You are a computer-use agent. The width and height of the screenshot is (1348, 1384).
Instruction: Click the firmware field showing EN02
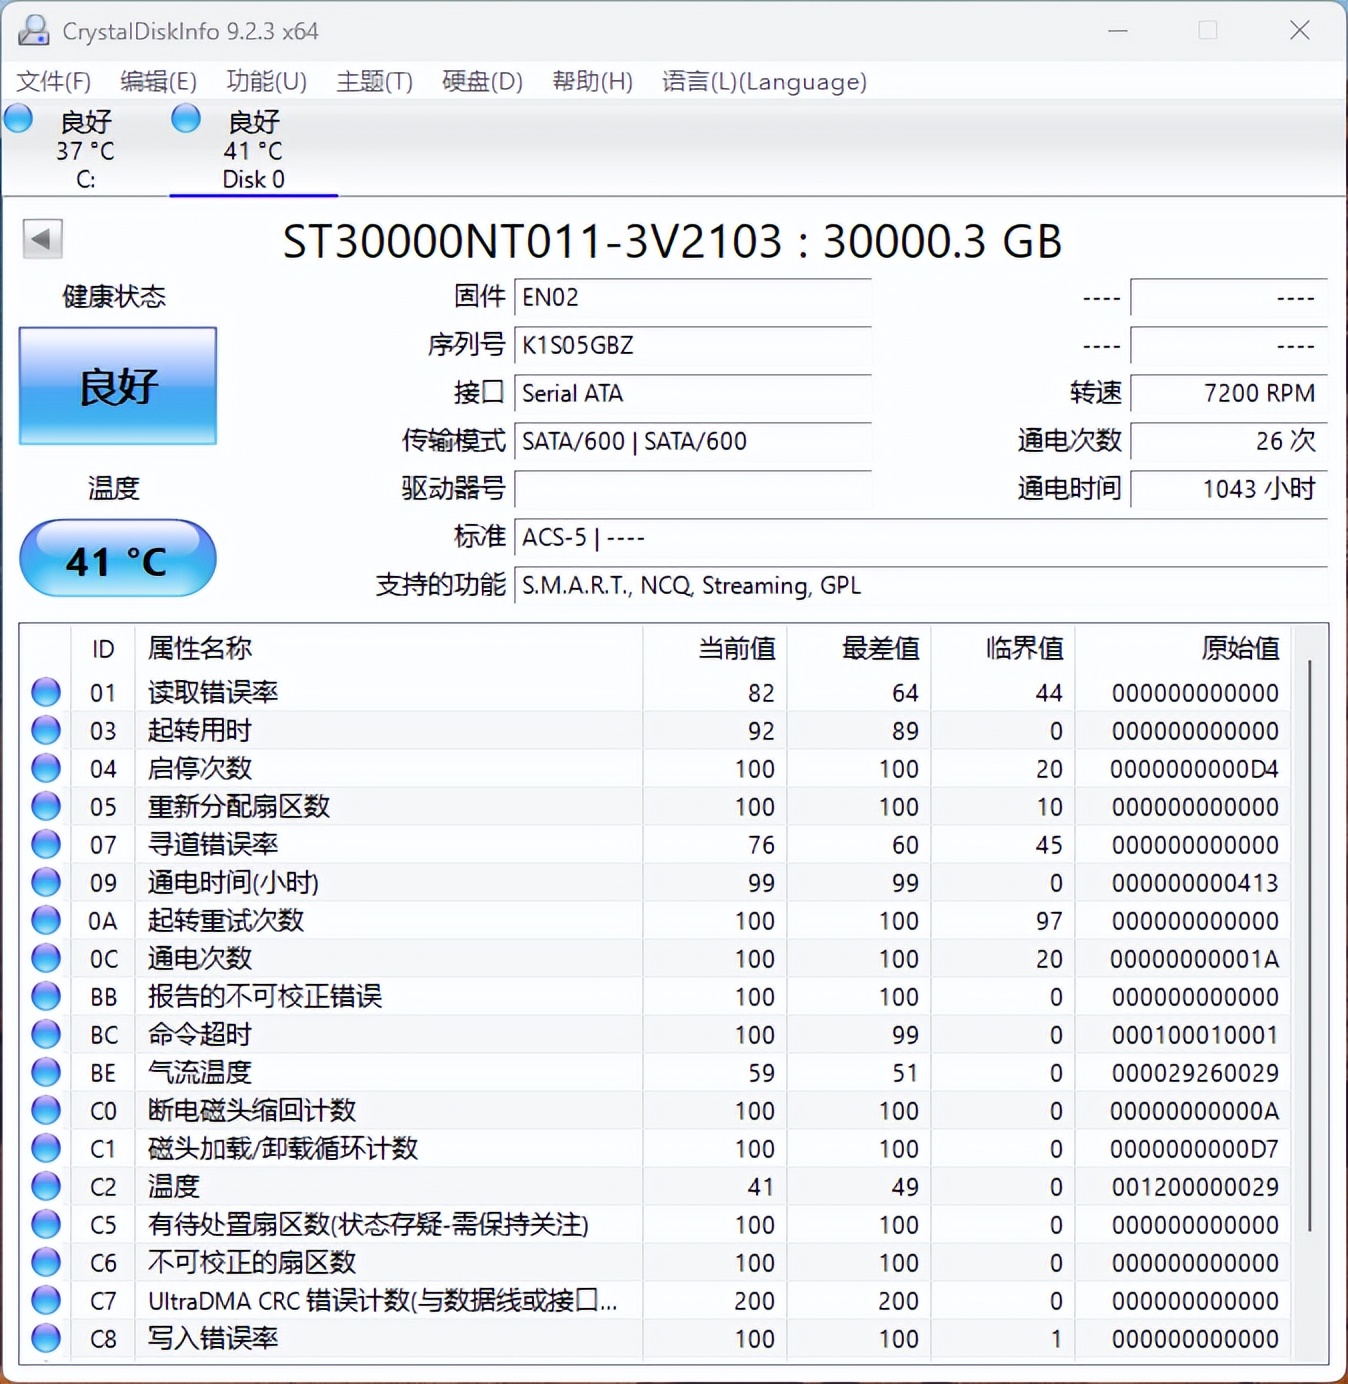(x=692, y=297)
